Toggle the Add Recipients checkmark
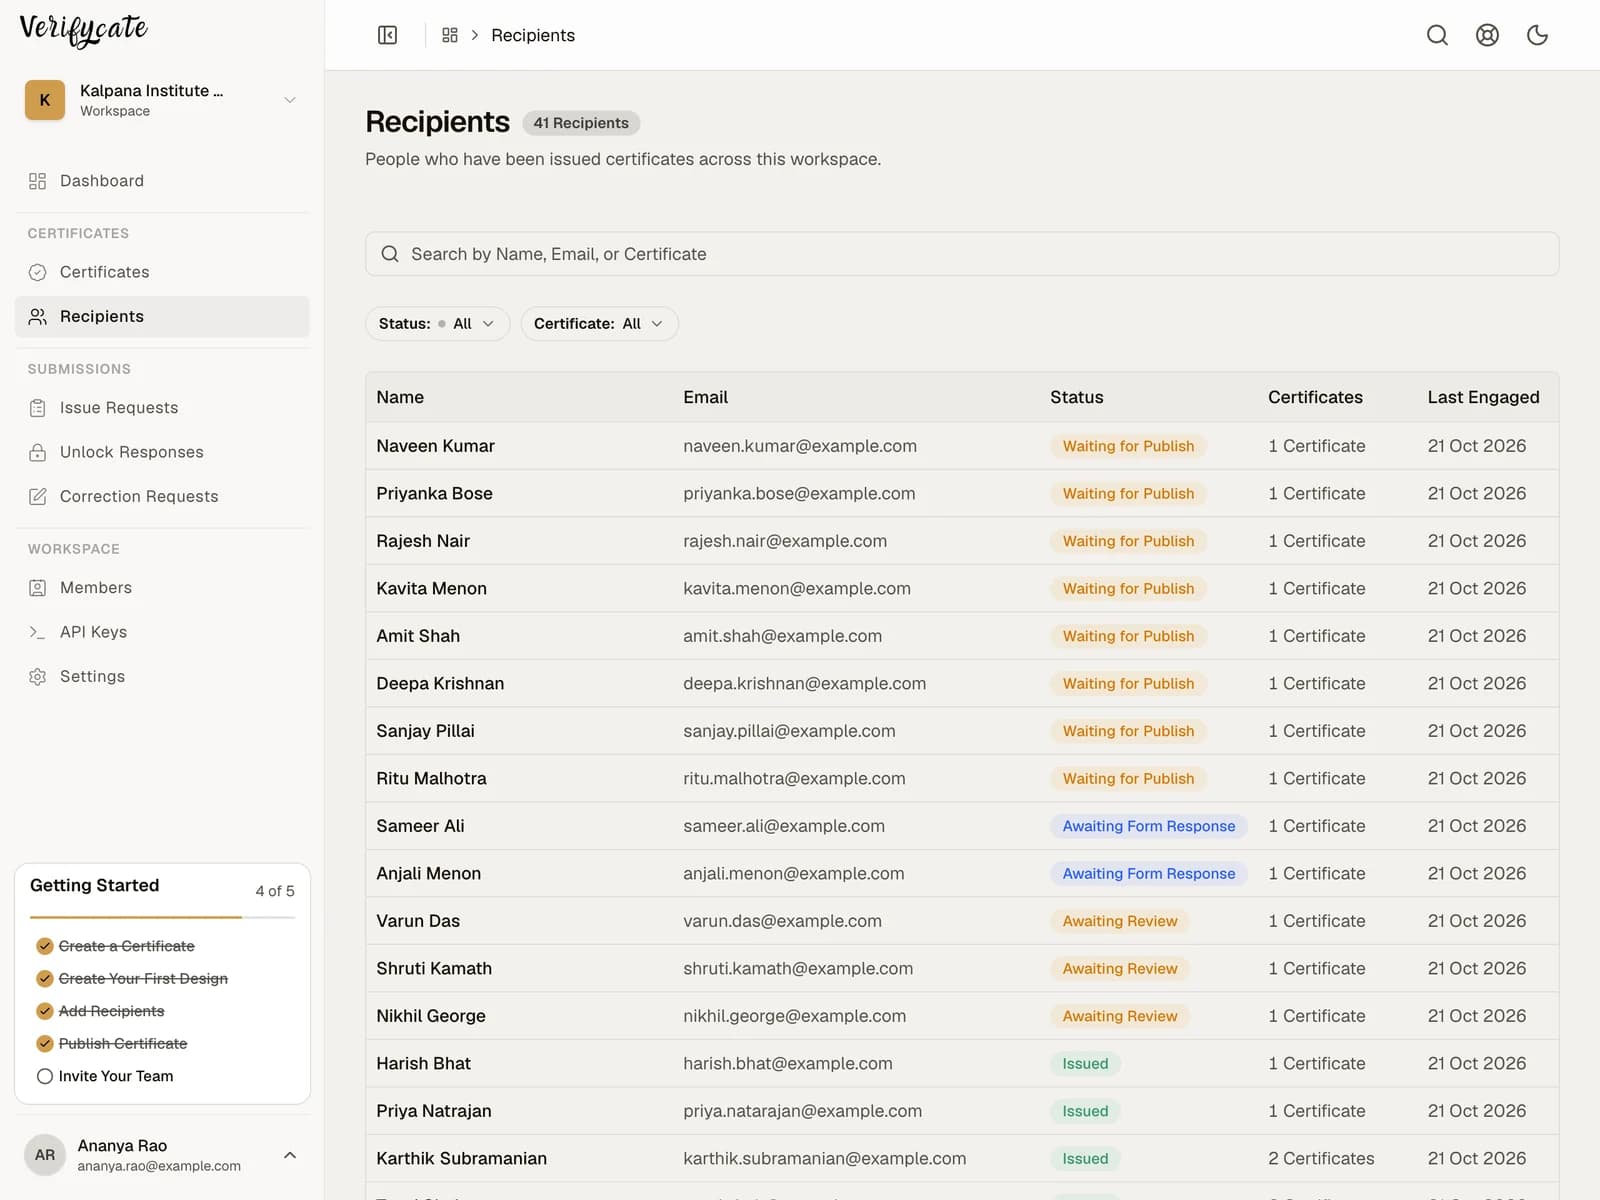Viewport: 1600px width, 1200px height. point(45,1011)
